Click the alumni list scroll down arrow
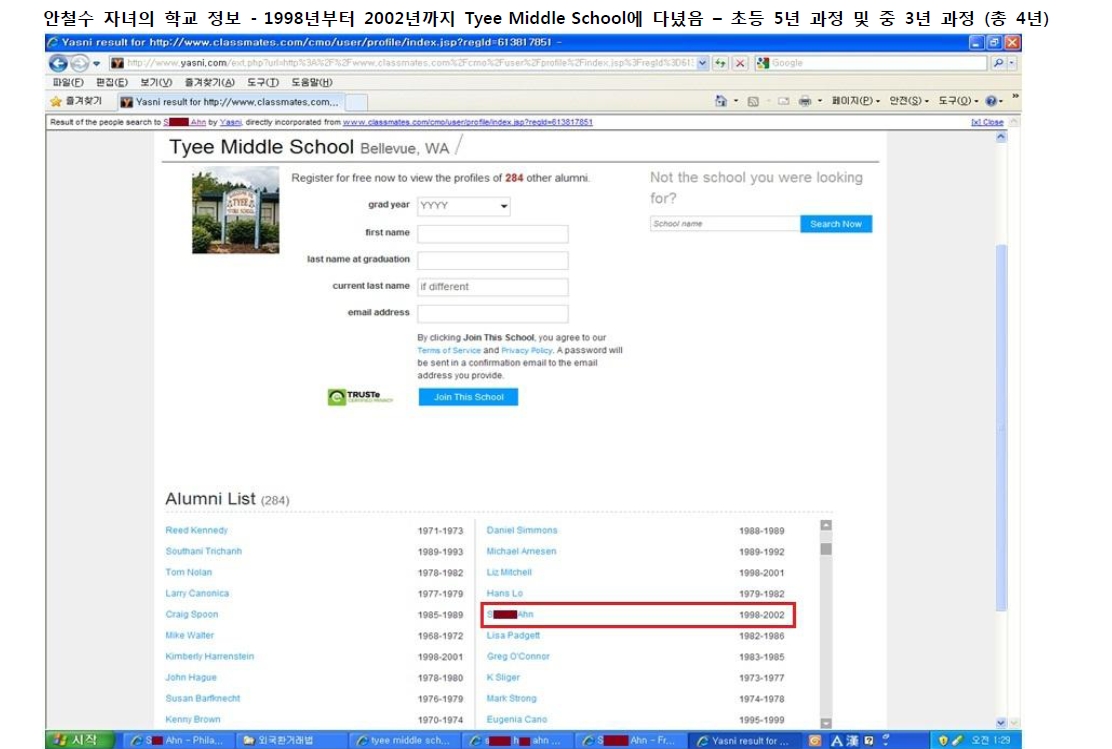This screenshot has height=749, width=1112. tap(826, 723)
